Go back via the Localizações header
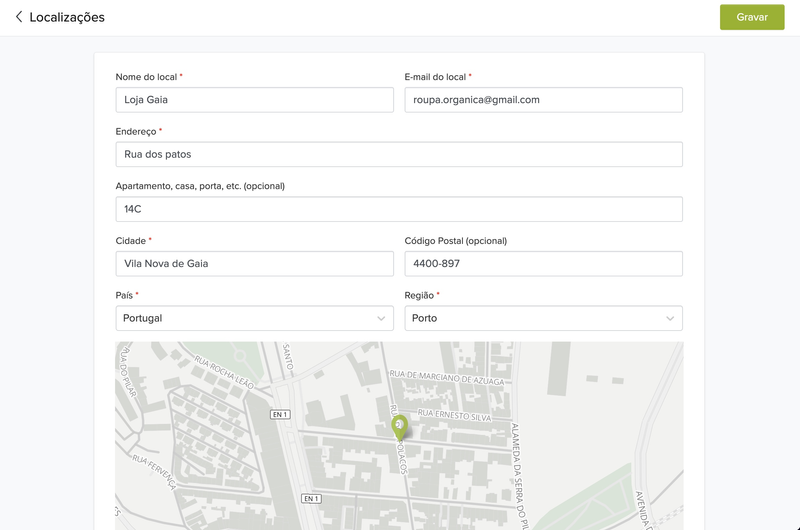This screenshot has width=800, height=530. pyautogui.click(x=67, y=17)
